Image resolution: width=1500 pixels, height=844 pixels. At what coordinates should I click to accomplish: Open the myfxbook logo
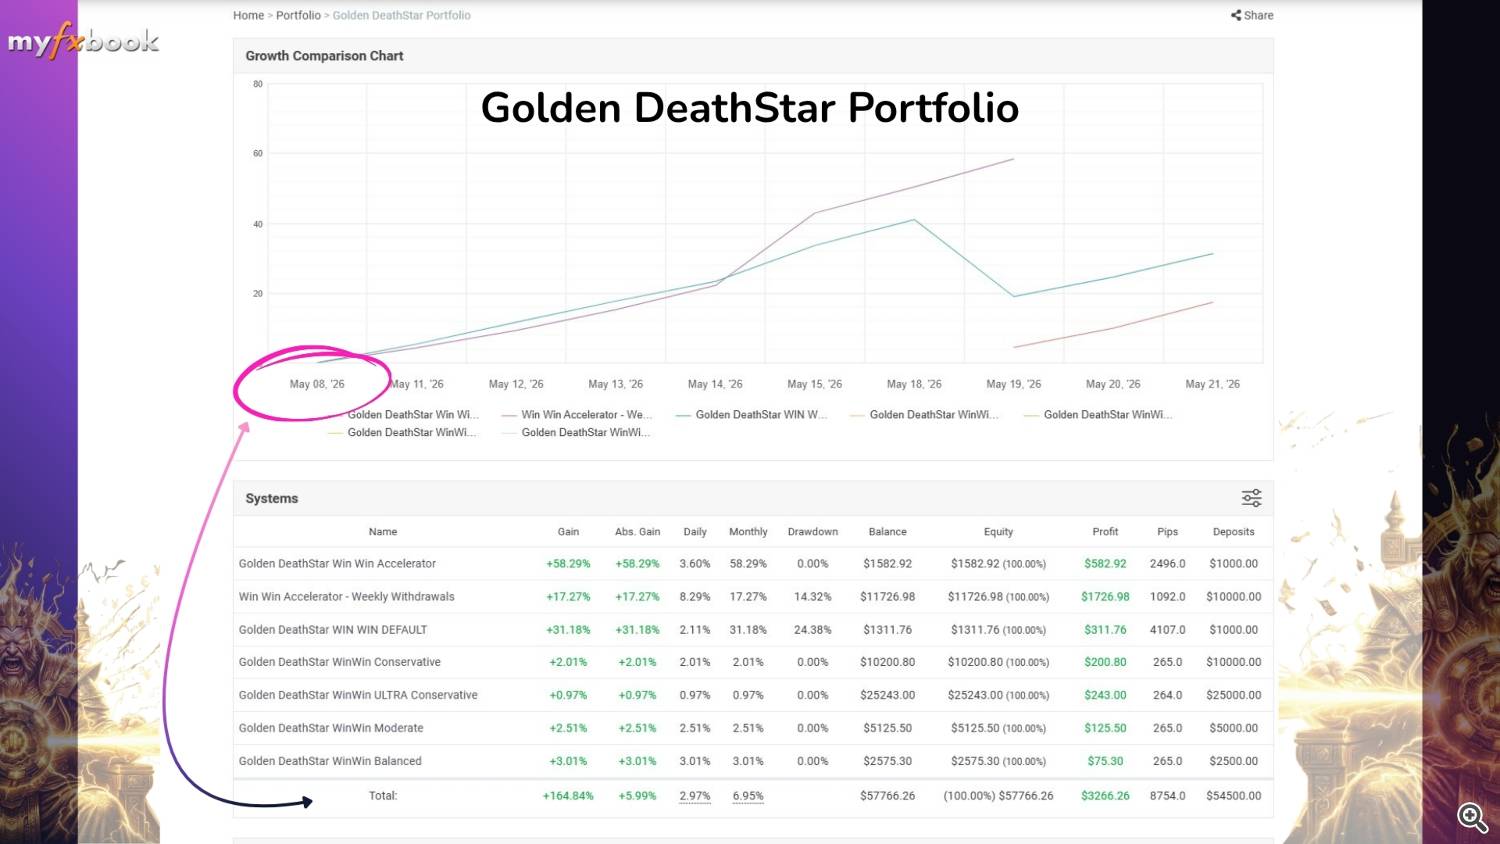(x=83, y=42)
